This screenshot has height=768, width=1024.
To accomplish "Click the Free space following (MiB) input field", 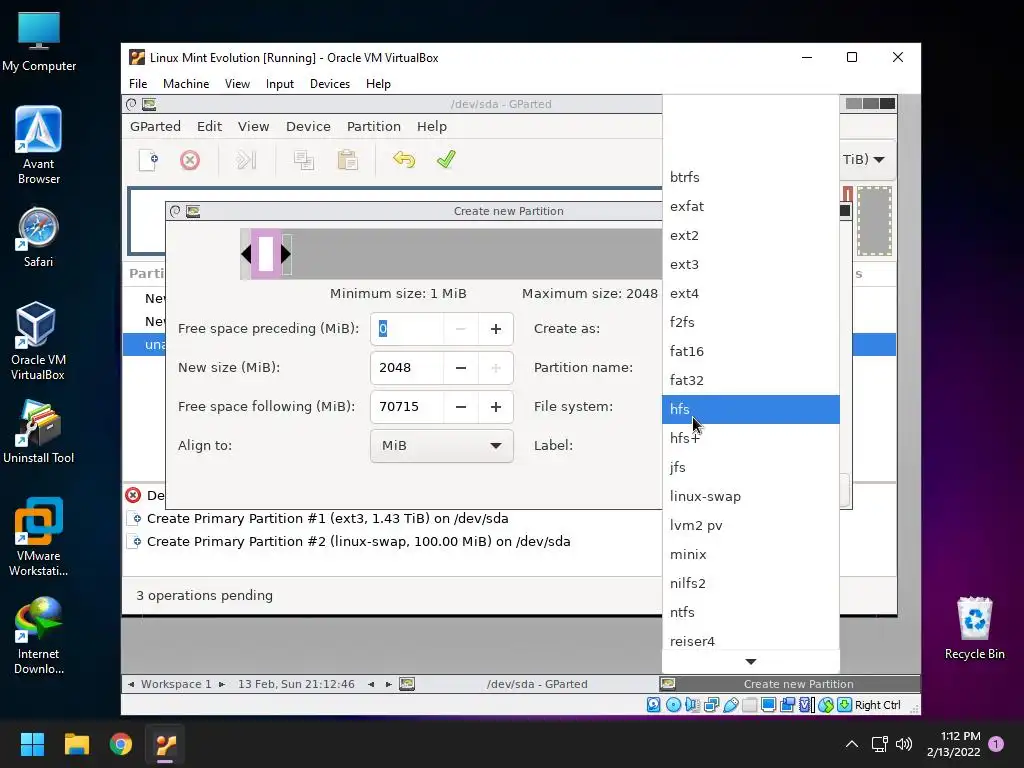I will 407,407.
